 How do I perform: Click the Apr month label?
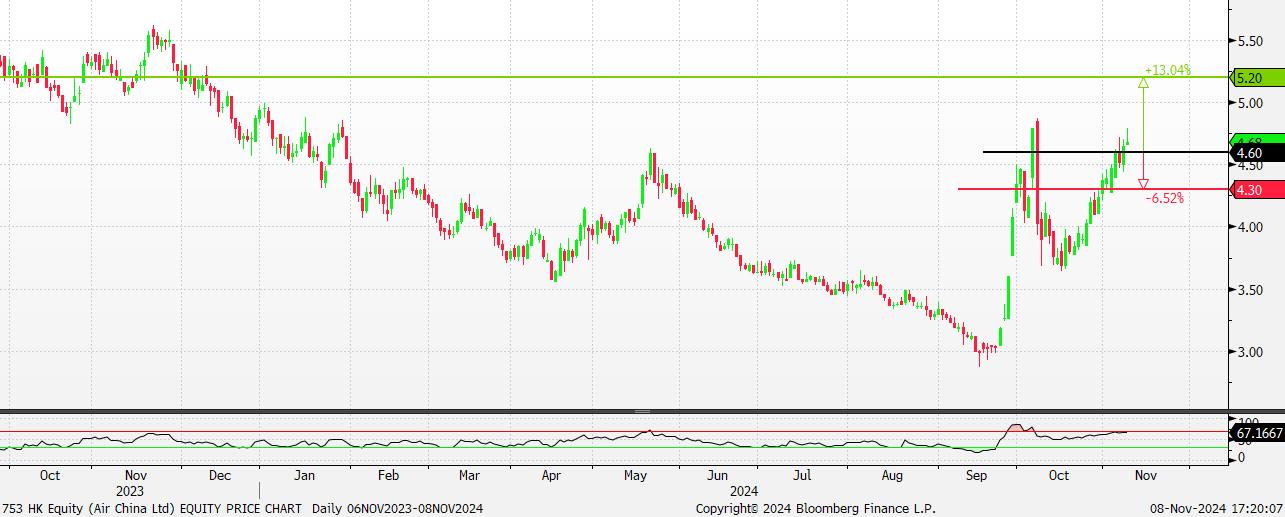pyautogui.click(x=551, y=476)
